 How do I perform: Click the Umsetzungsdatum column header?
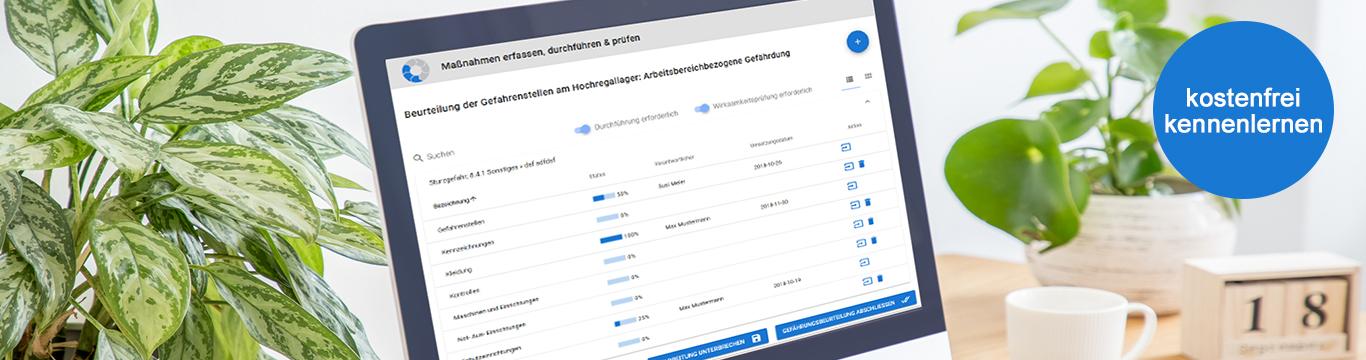point(772,143)
